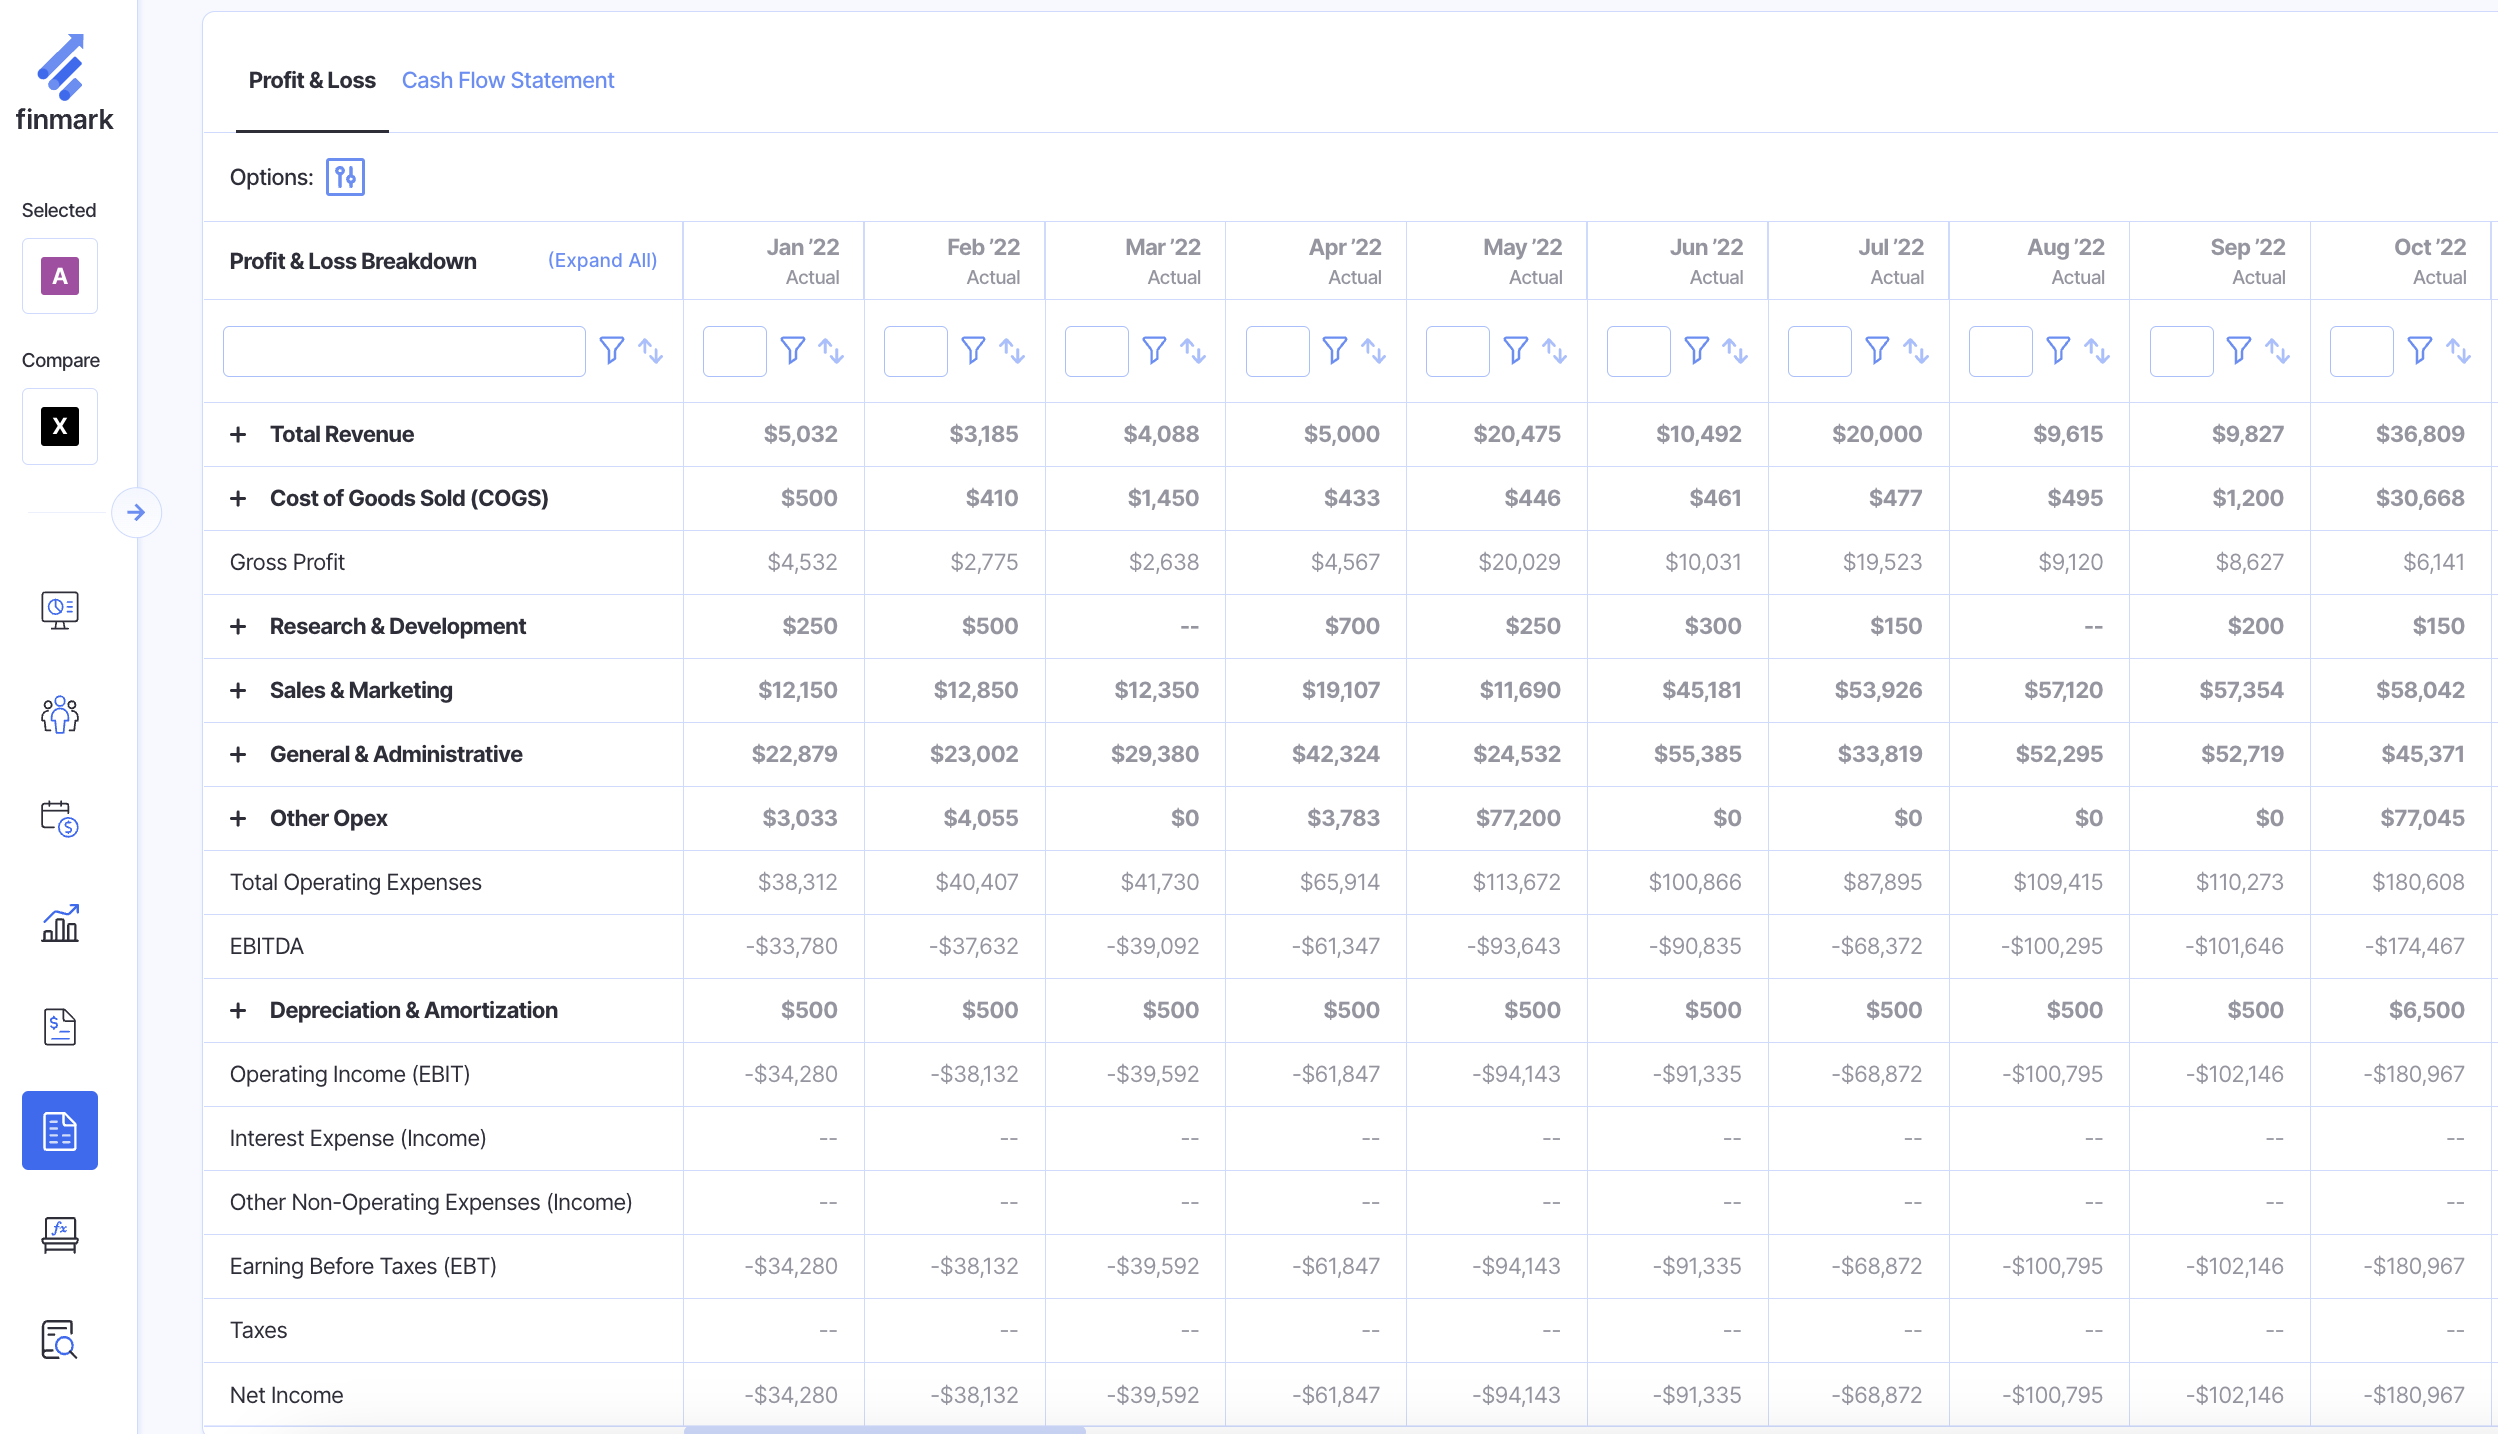
Task: Open the bar chart growth sidebar icon
Action: pyautogui.click(x=60, y=923)
